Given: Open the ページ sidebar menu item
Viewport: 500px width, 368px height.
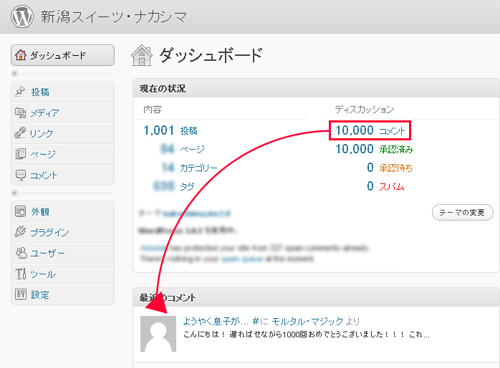Looking at the screenshot, I should click(43, 154).
